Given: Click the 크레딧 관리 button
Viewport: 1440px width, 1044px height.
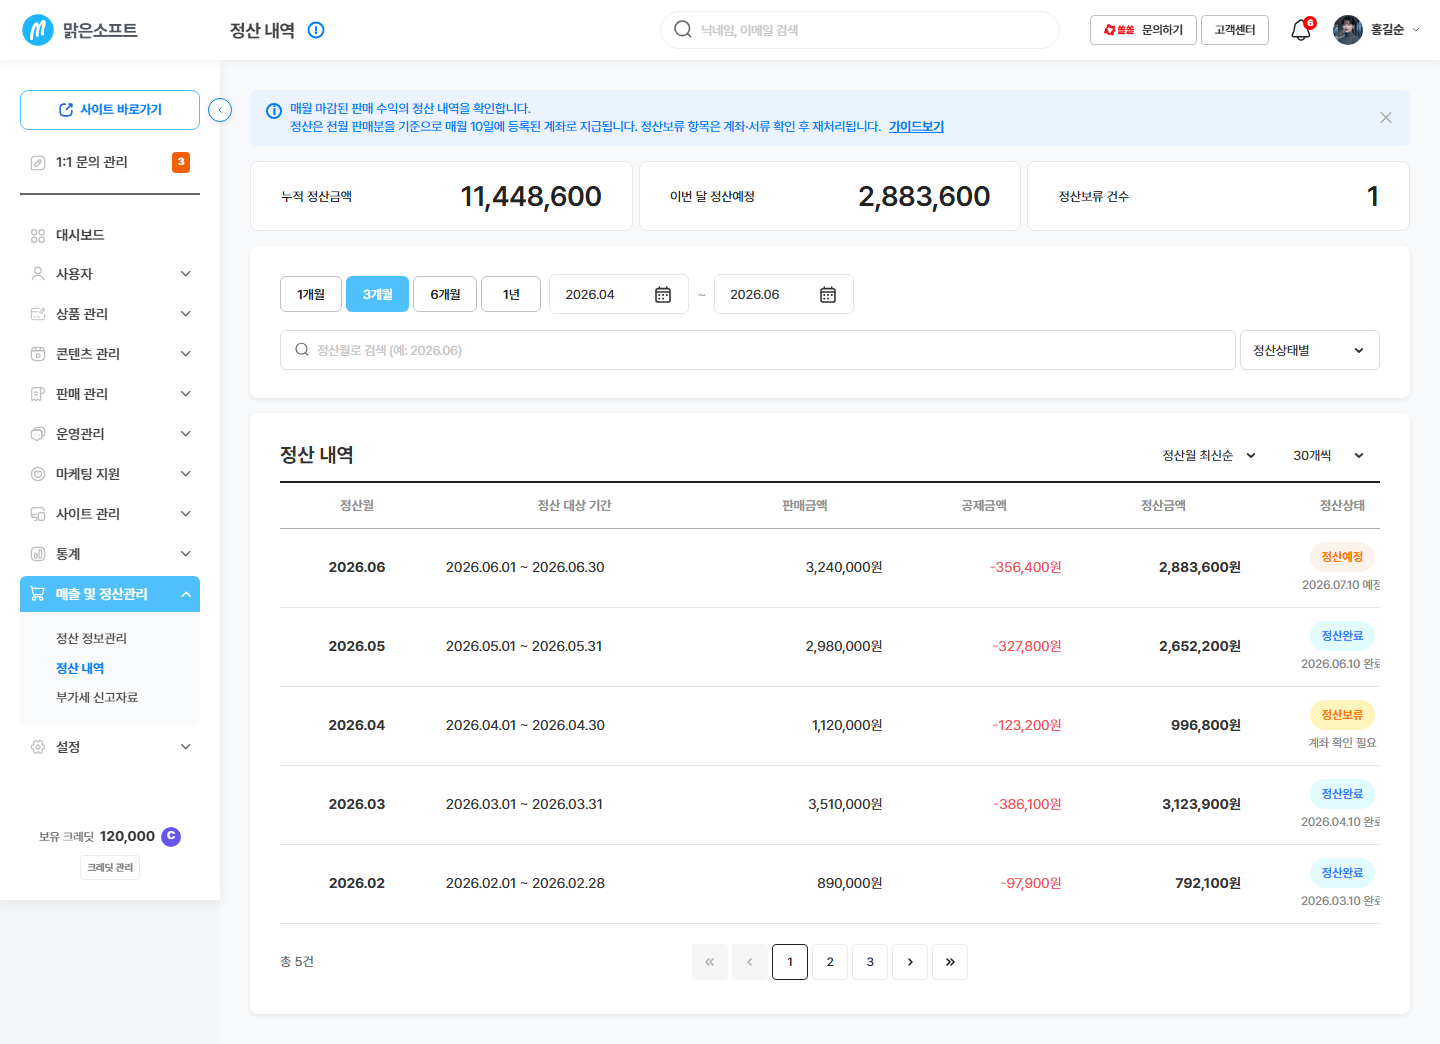Looking at the screenshot, I should pos(110,868).
